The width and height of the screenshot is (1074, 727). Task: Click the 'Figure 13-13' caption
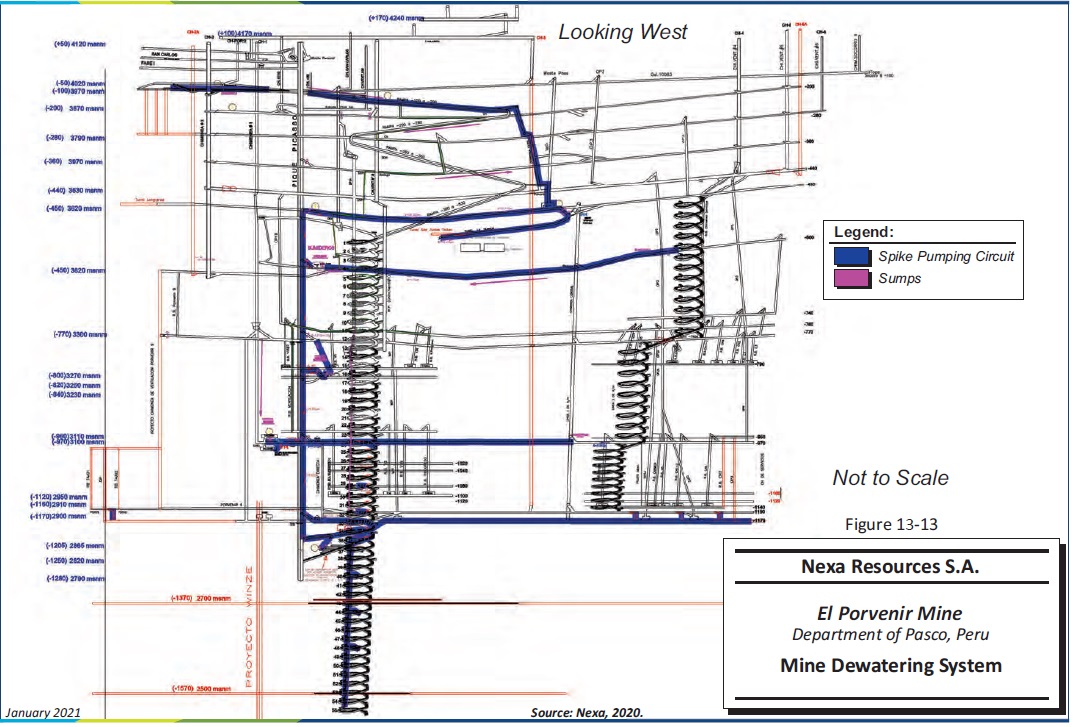click(x=890, y=522)
